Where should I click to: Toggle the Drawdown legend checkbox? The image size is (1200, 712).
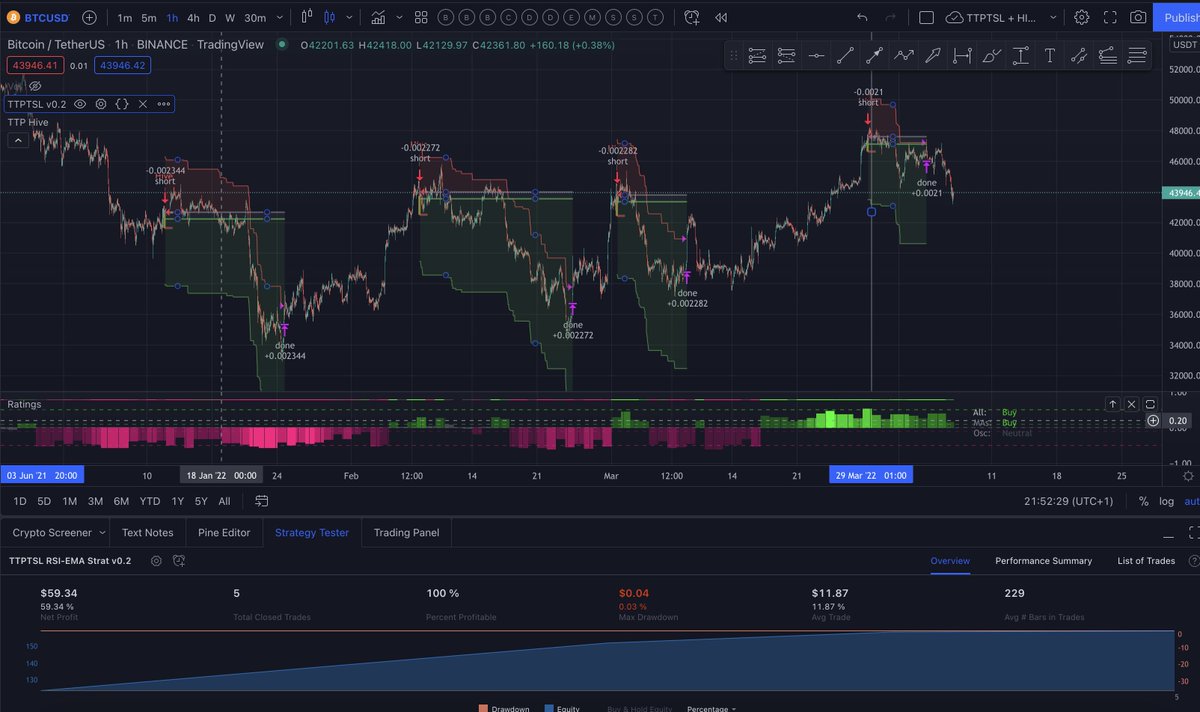[488, 708]
